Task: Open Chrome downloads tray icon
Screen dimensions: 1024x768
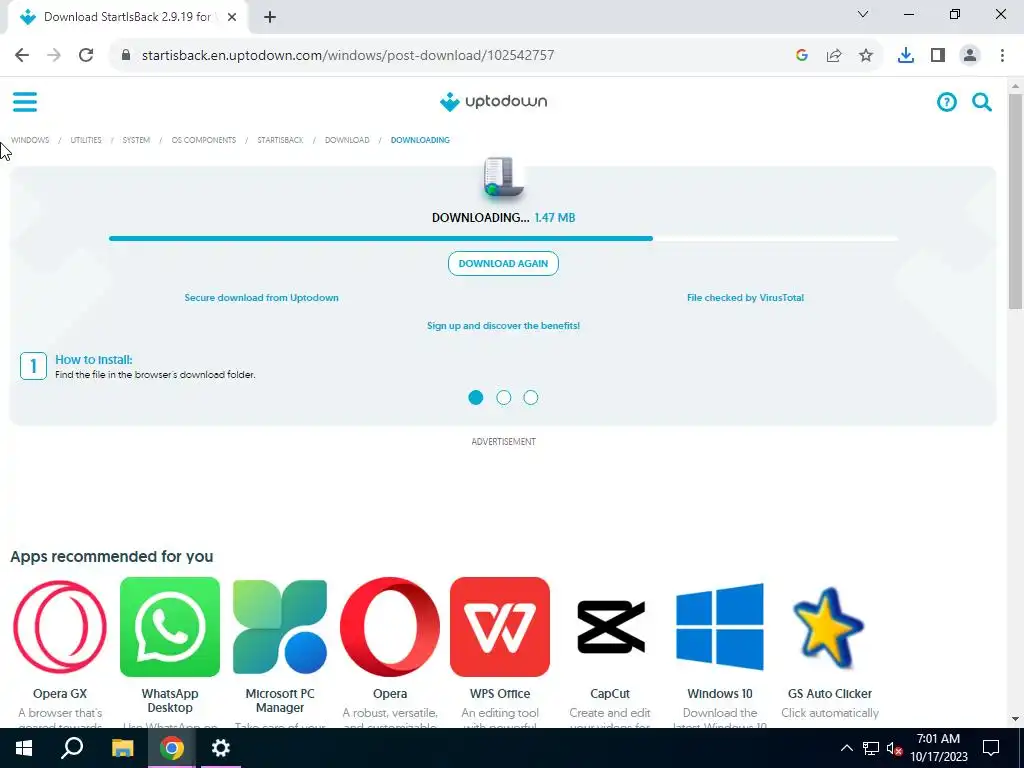Action: click(x=905, y=55)
